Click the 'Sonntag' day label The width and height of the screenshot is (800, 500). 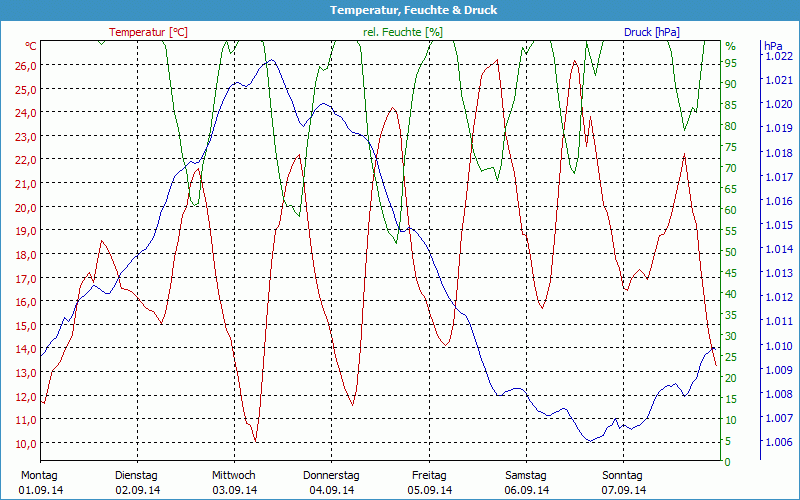(622, 476)
